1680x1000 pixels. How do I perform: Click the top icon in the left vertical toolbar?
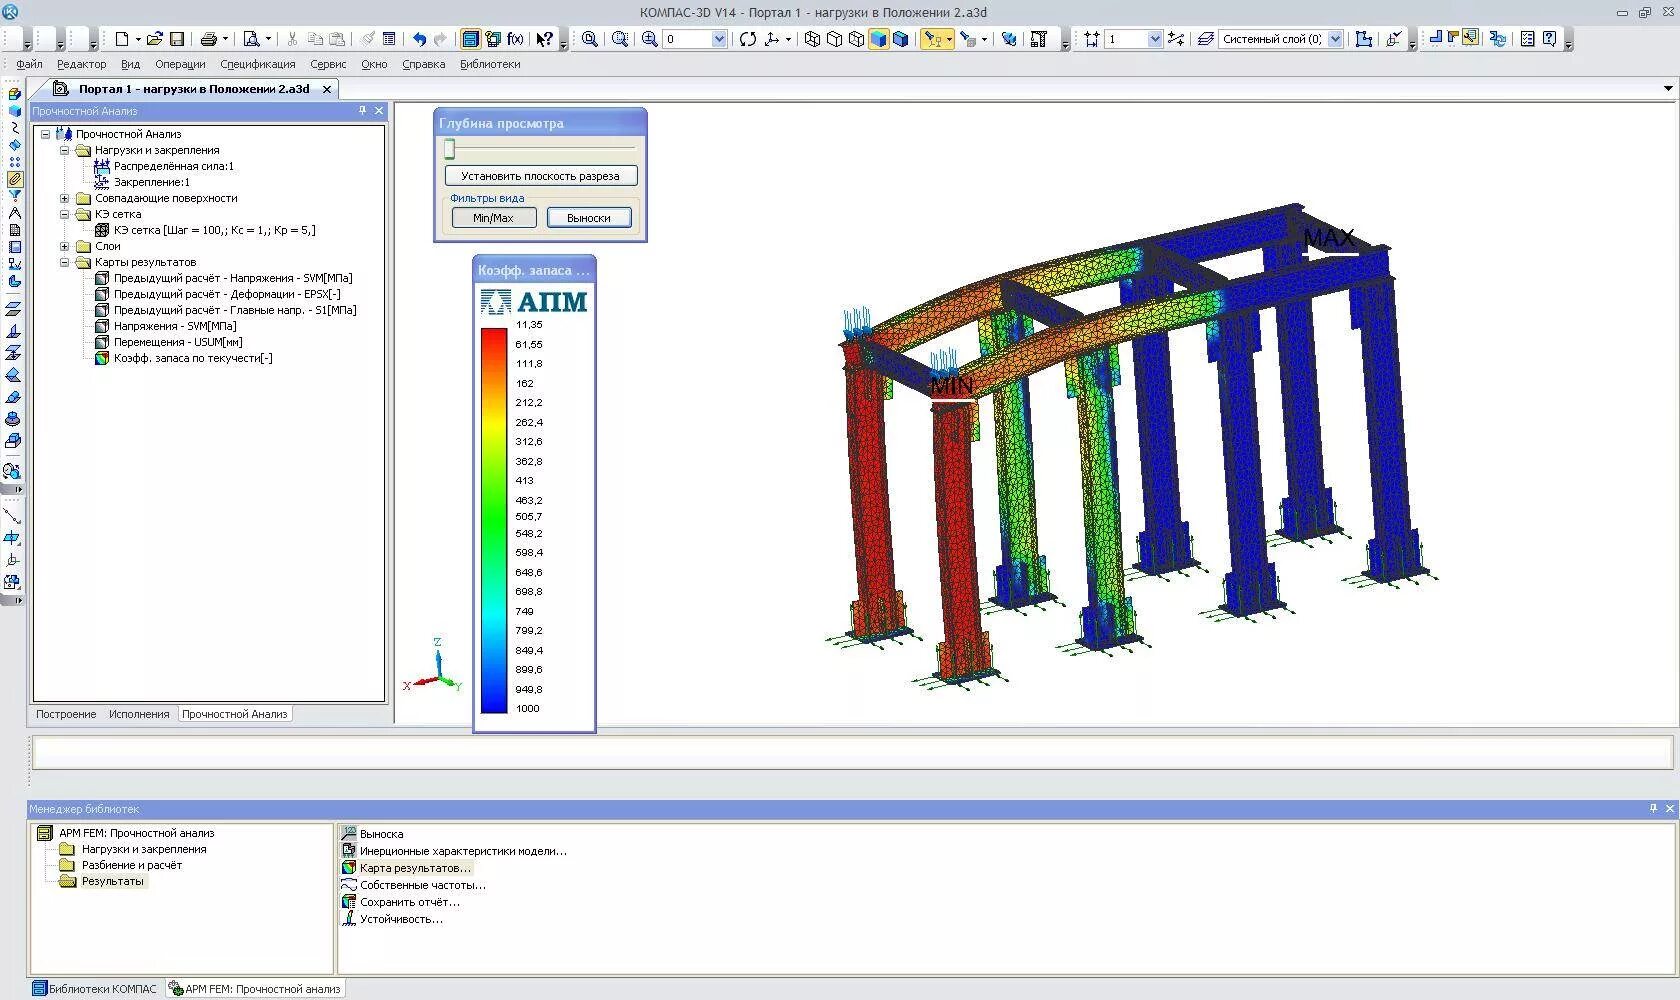coord(14,93)
